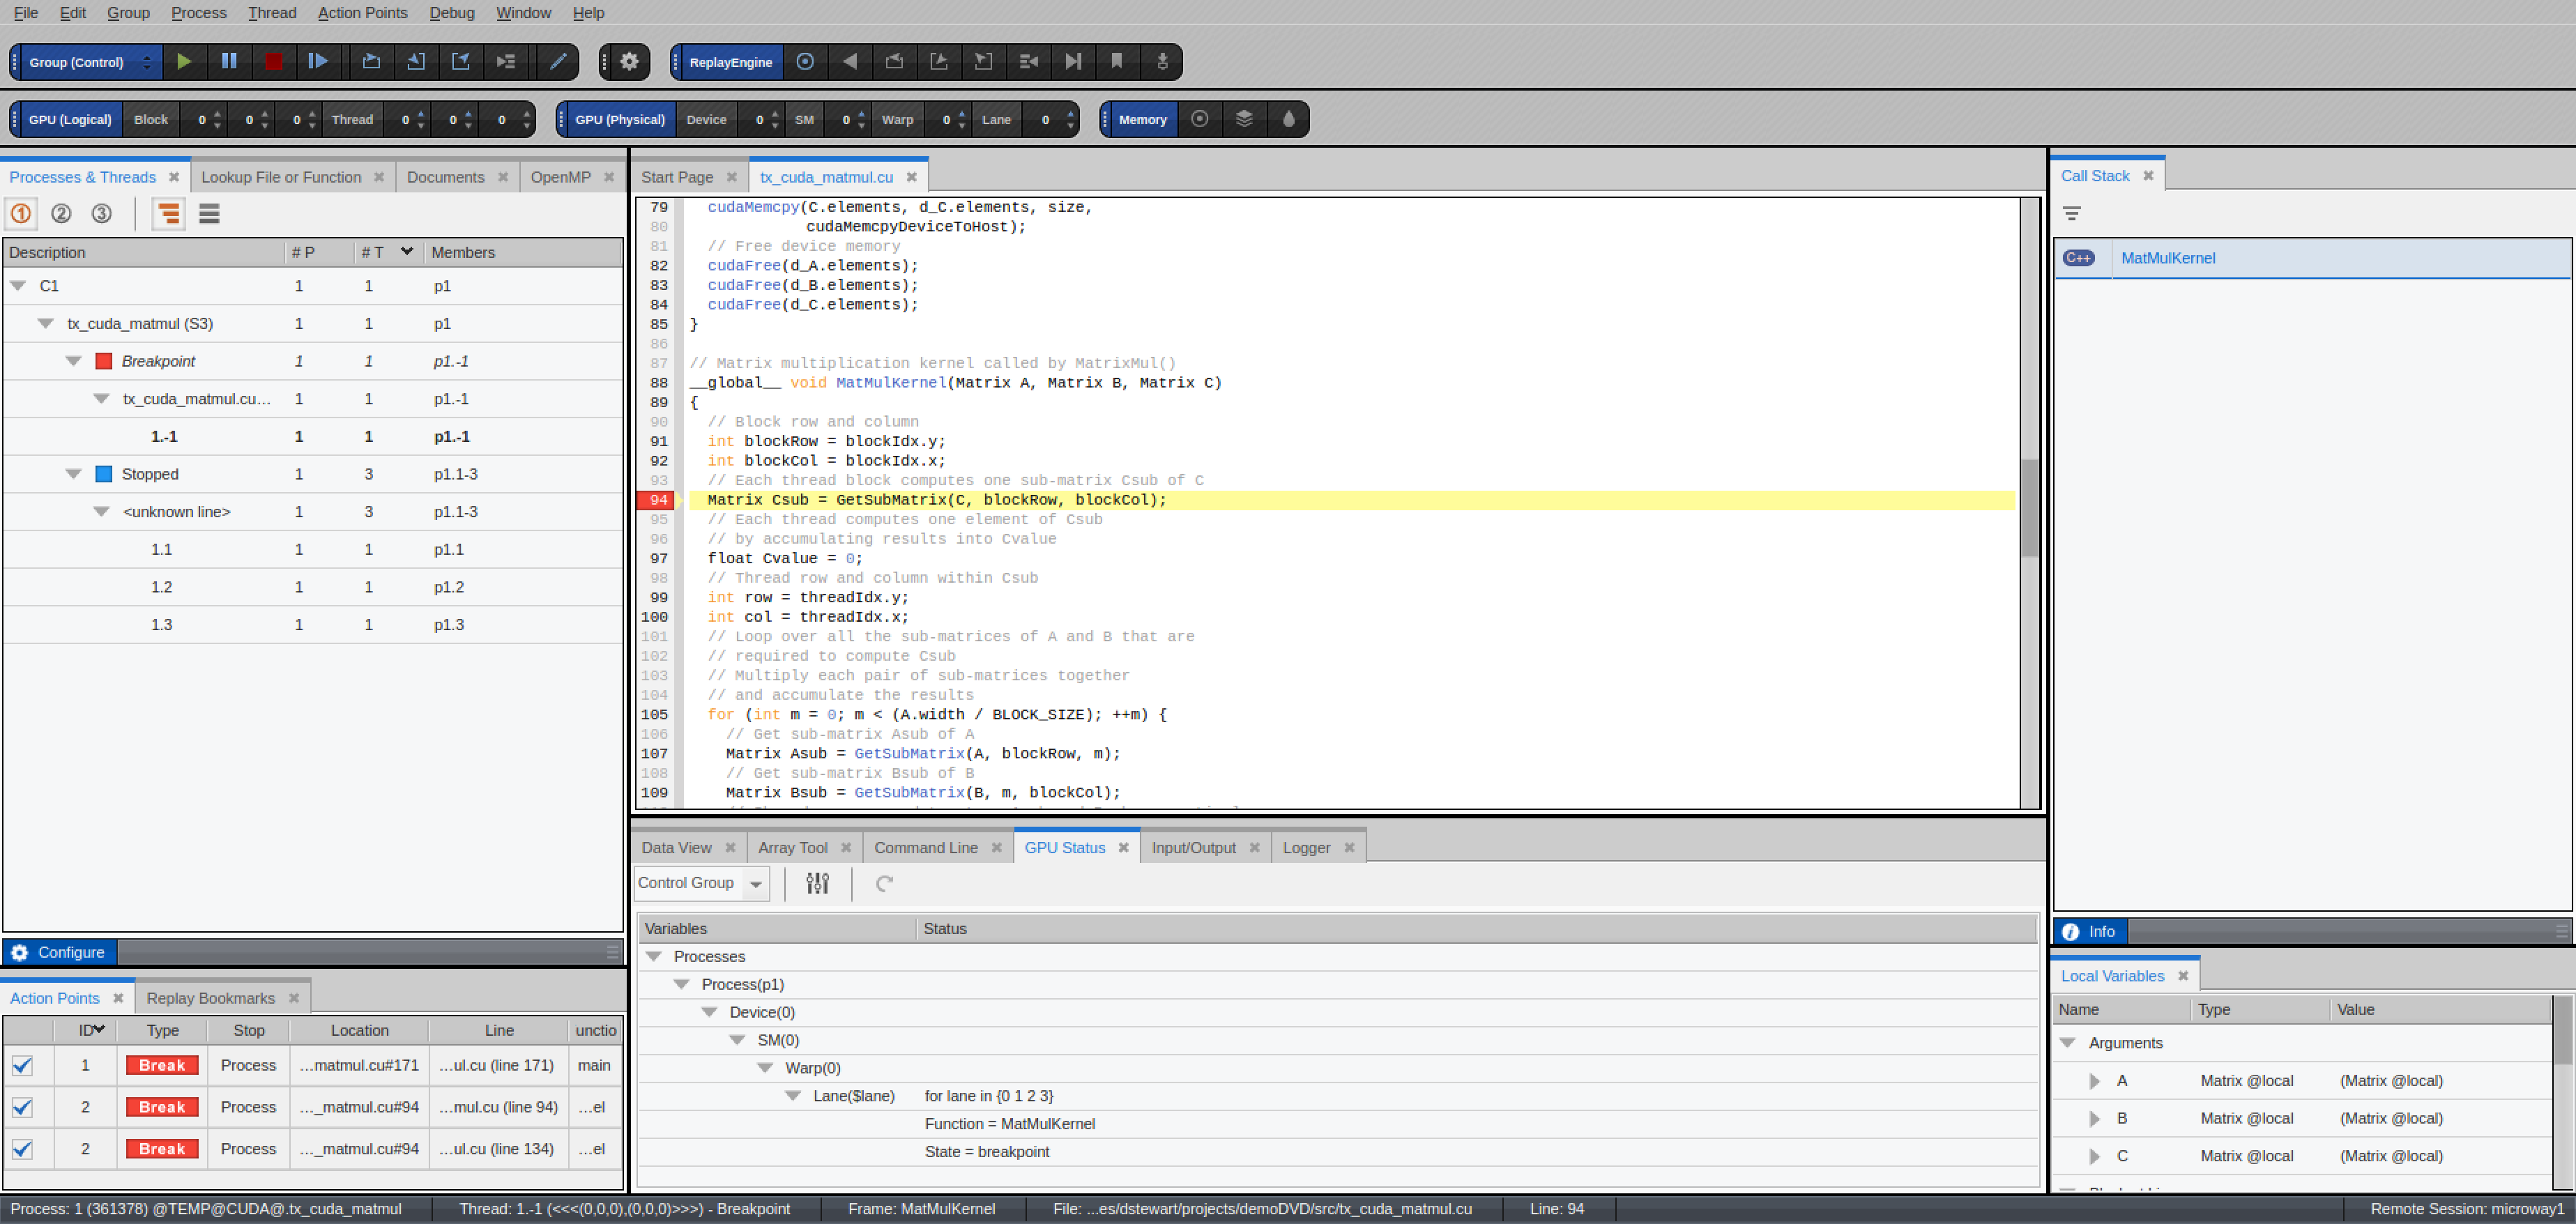2576x1224 pixels.
Task: Switch to the Start Page tab
Action: 677,177
